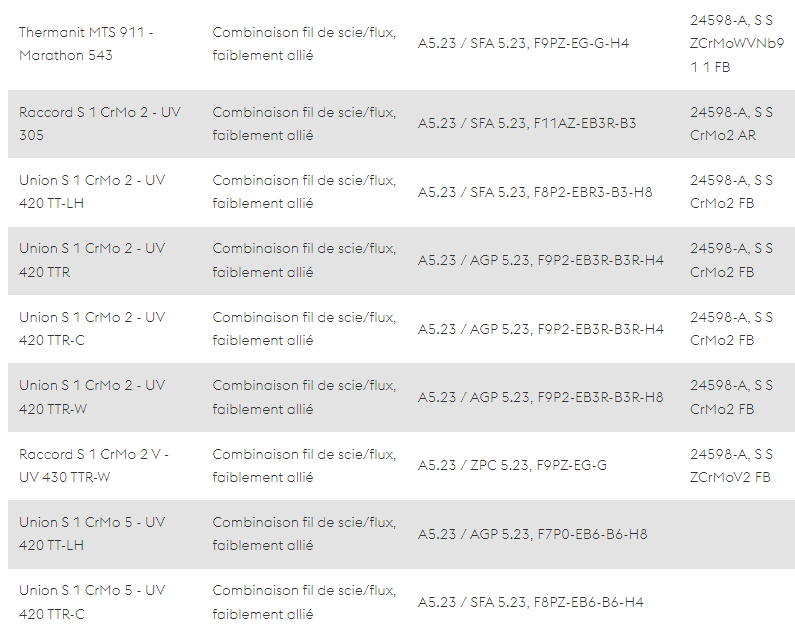Select the Union S 1 CrMo 2 - UV 420 TT-LH row
795x635 pixels.
[x=401, y=192]
